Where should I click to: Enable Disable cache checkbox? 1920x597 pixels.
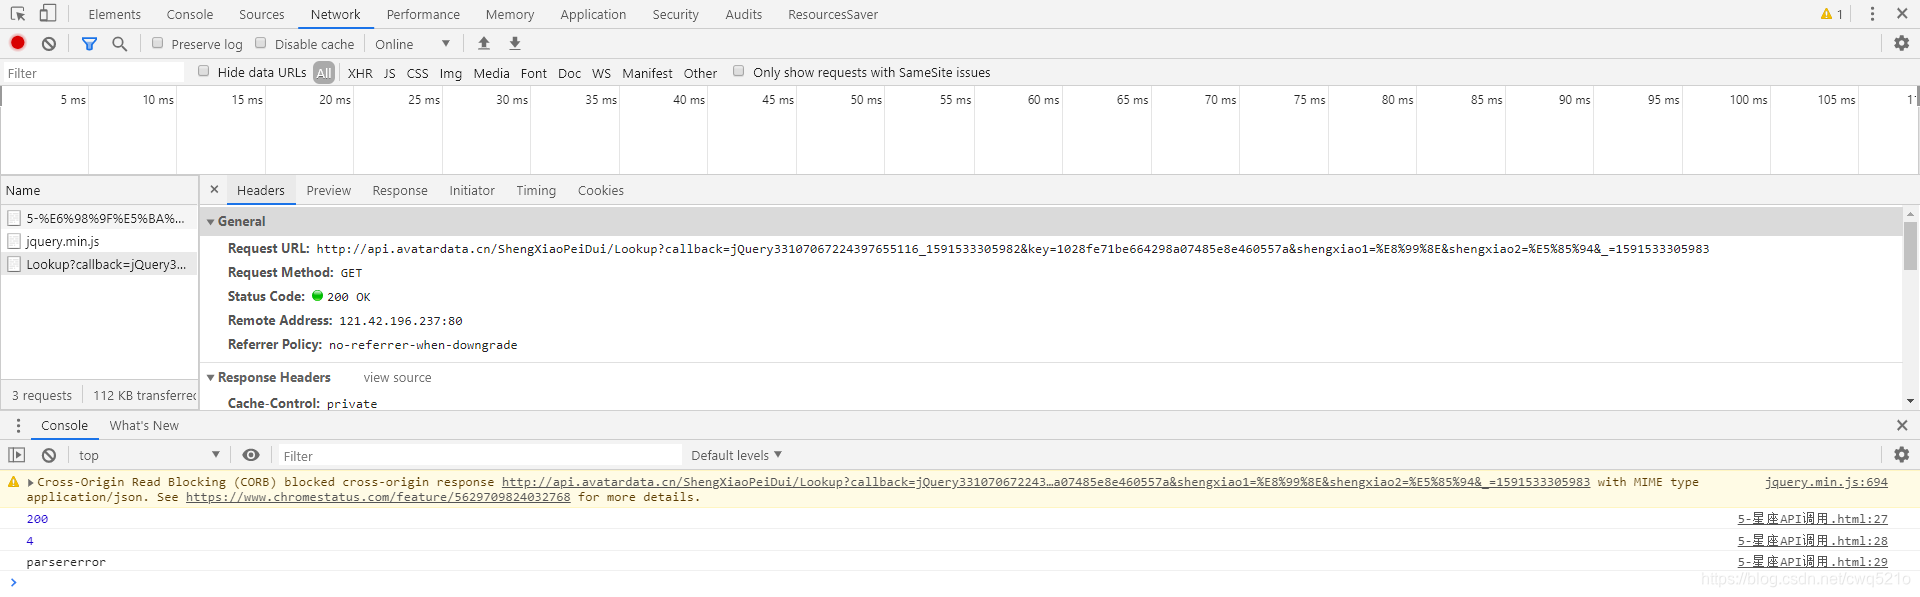point(261,43)
